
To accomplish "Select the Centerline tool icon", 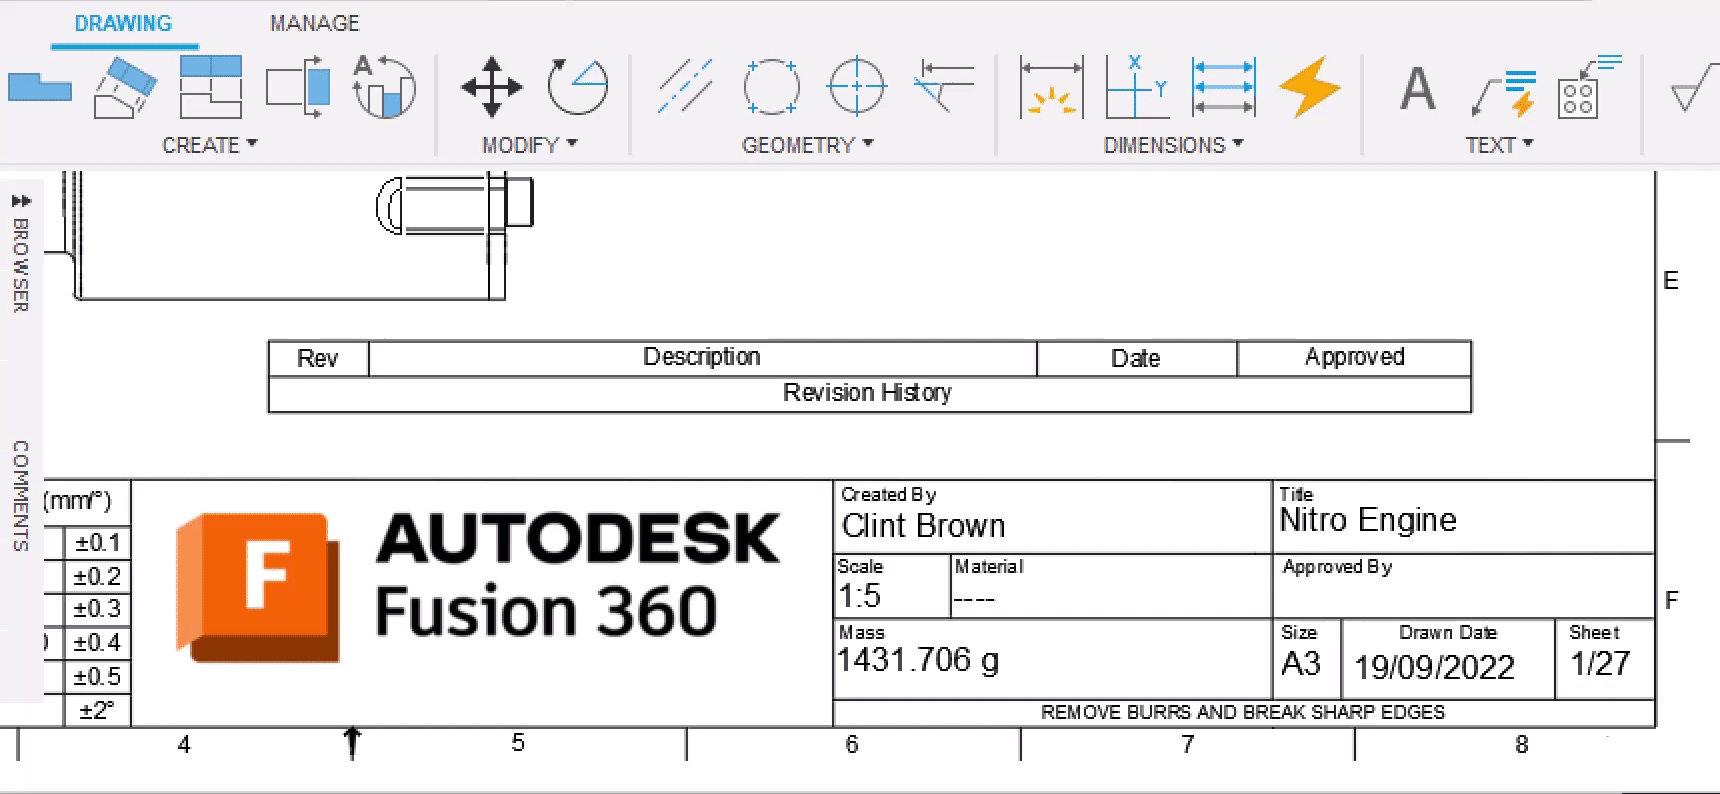I will (x=685, y=86).
